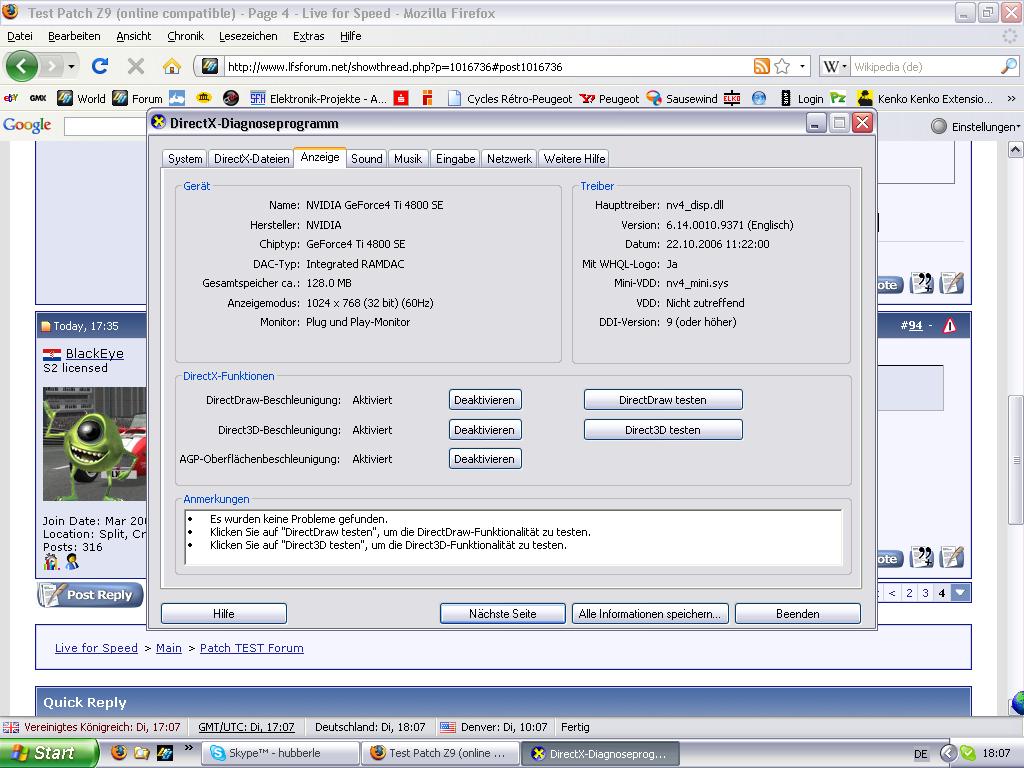Expand quick launch chevron in taskbar
This screenshot has height=768, width=1024.
[189, 747]
